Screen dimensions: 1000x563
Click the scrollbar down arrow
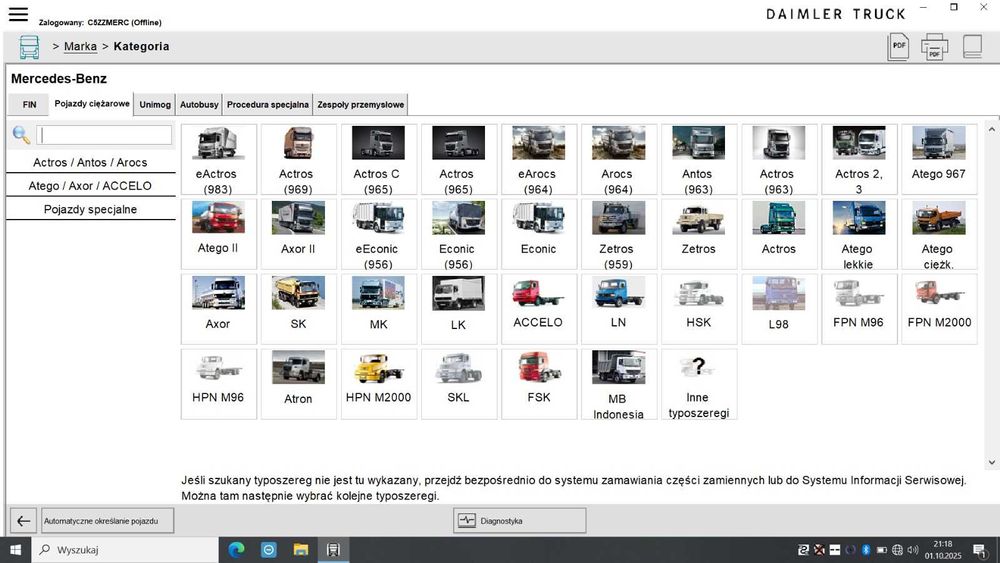[992, 463]
